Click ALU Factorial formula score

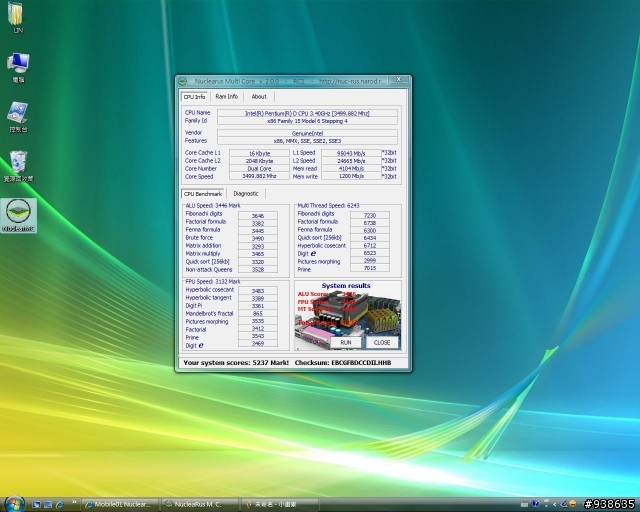(258, 223)
